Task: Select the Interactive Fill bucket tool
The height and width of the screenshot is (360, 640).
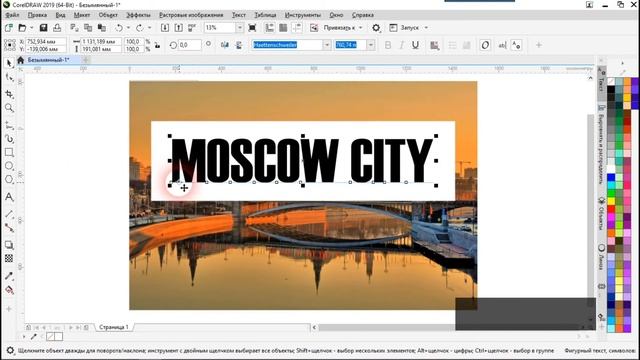Action: [x=9, y=290]
